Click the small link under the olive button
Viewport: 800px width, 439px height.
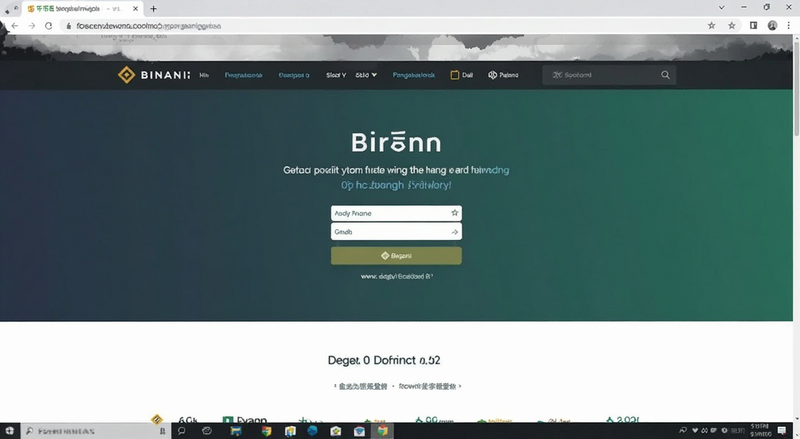397,276
